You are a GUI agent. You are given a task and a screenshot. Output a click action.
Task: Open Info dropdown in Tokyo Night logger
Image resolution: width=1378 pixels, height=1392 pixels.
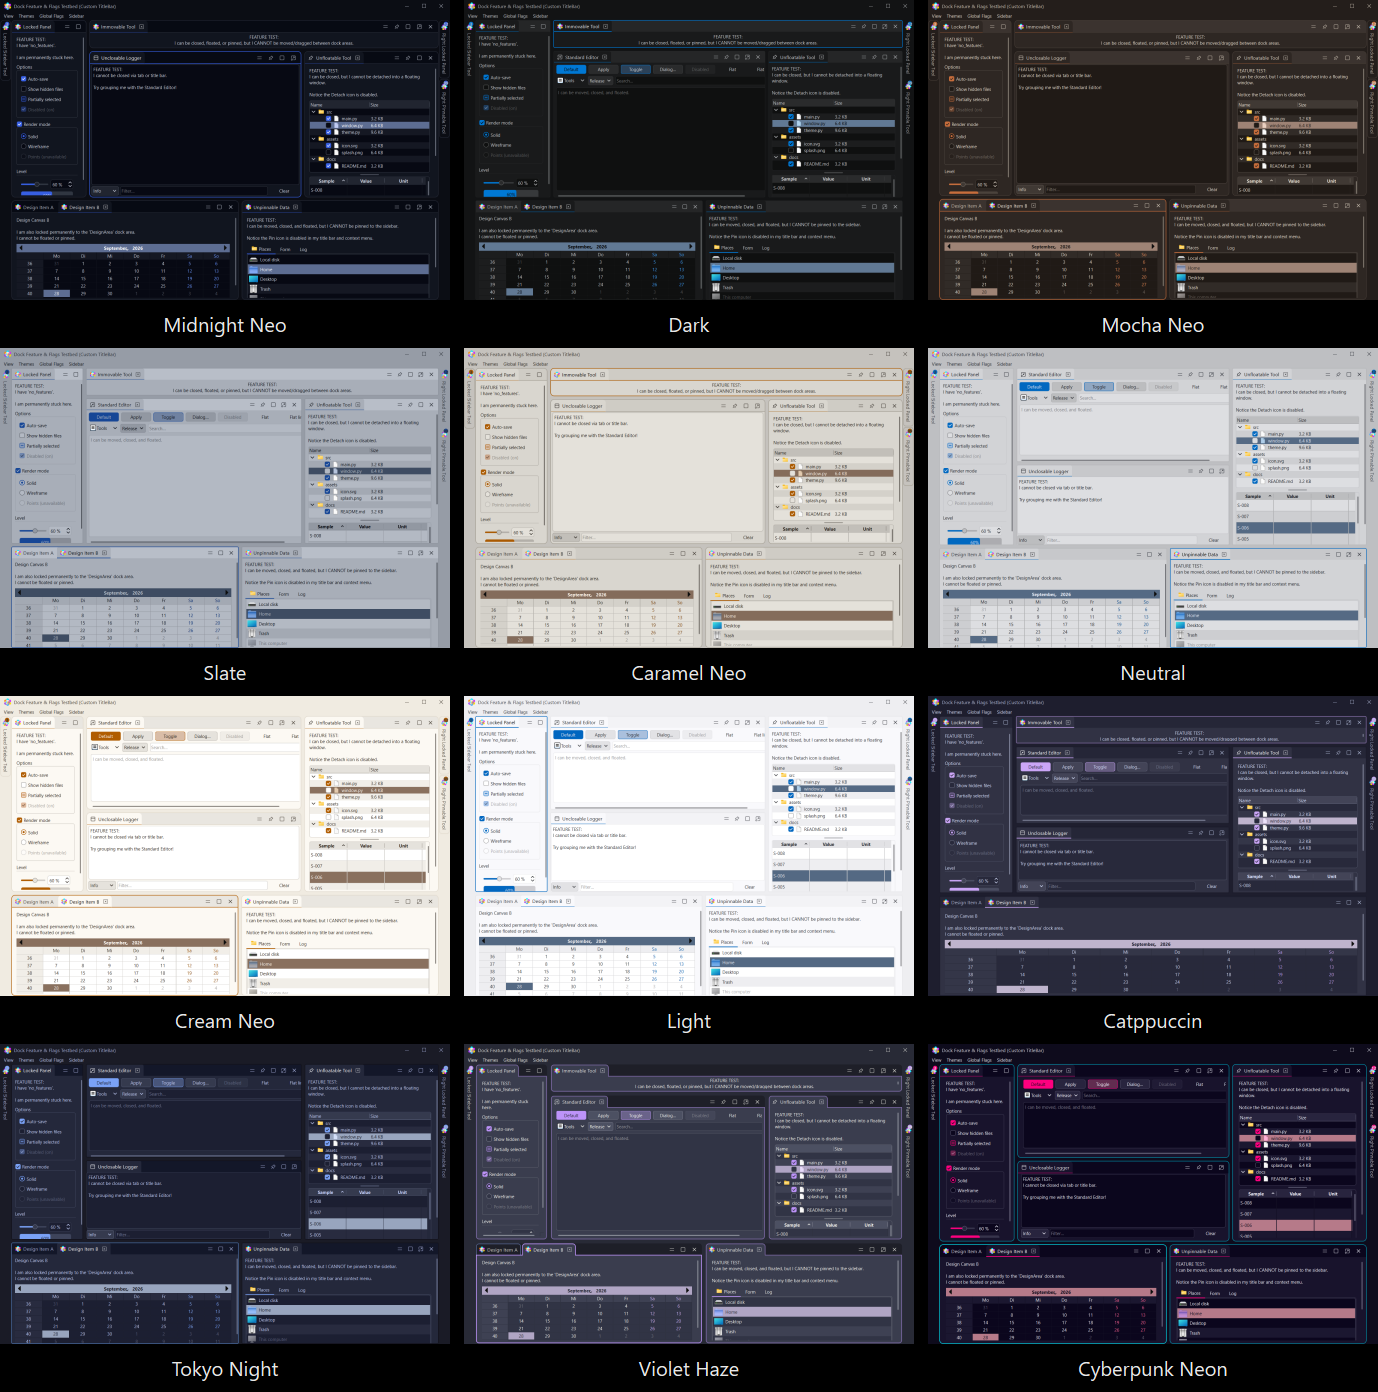point(100,1235)
